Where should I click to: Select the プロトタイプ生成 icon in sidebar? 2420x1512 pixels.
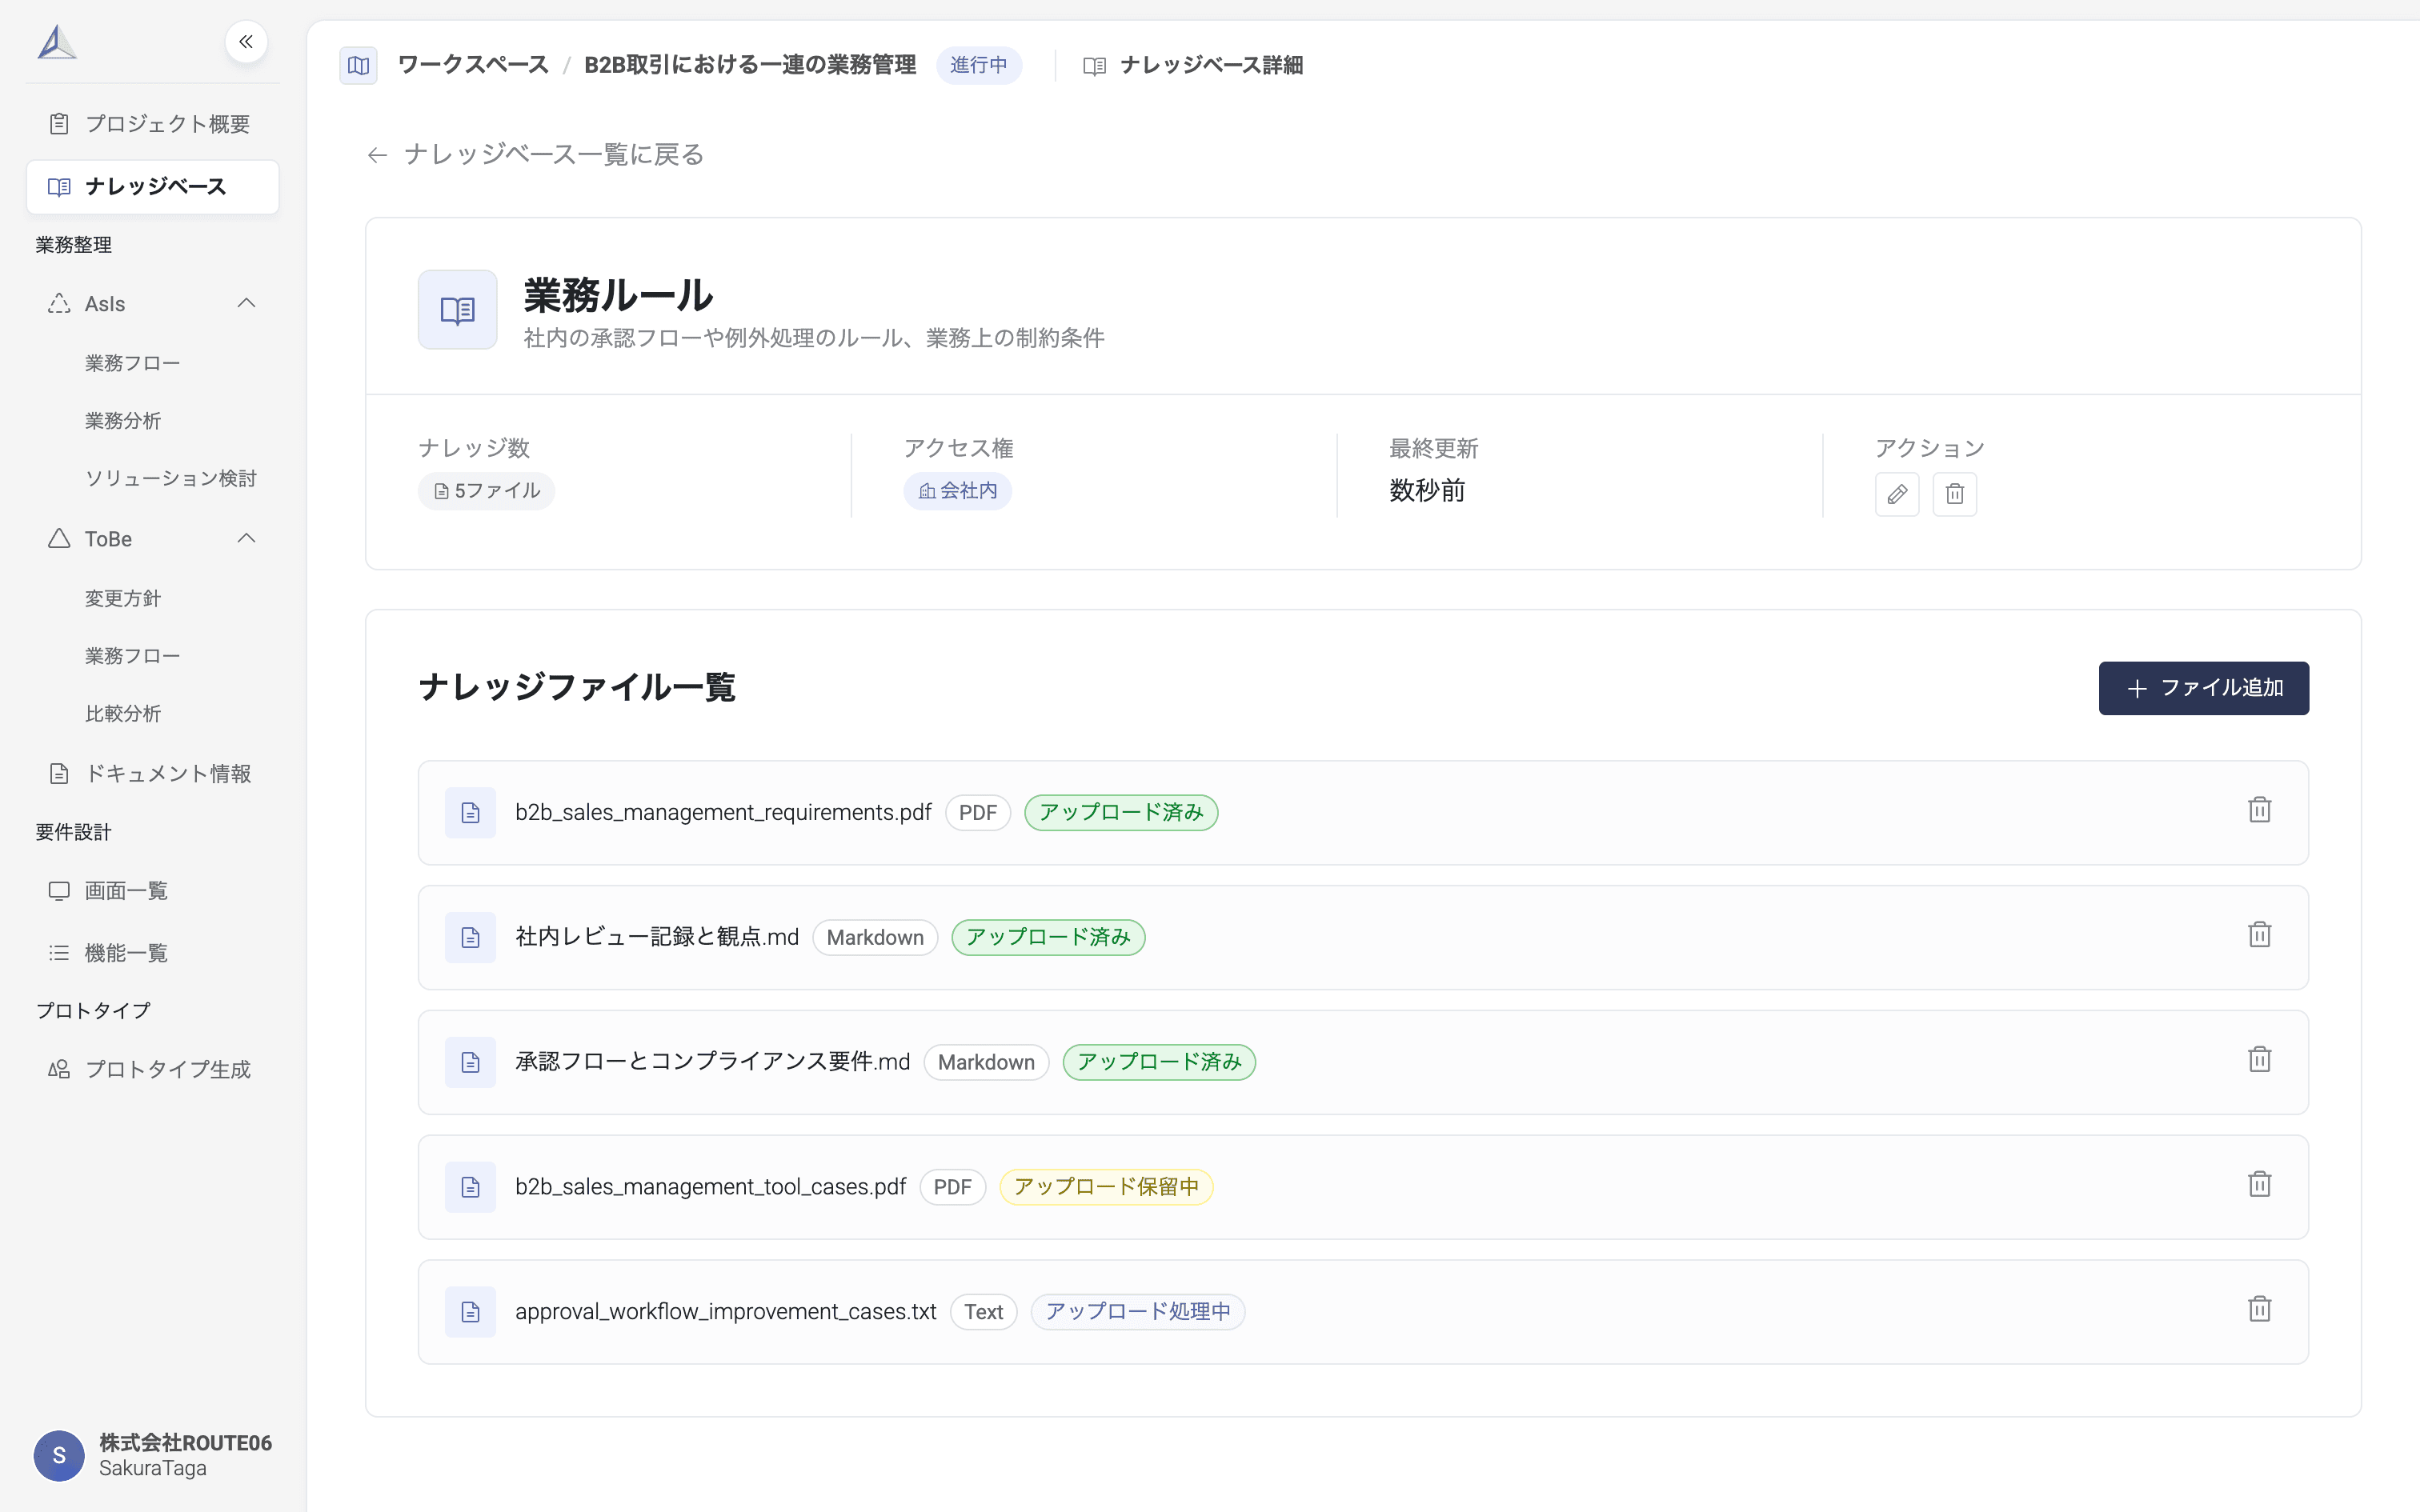[58, 1068]
